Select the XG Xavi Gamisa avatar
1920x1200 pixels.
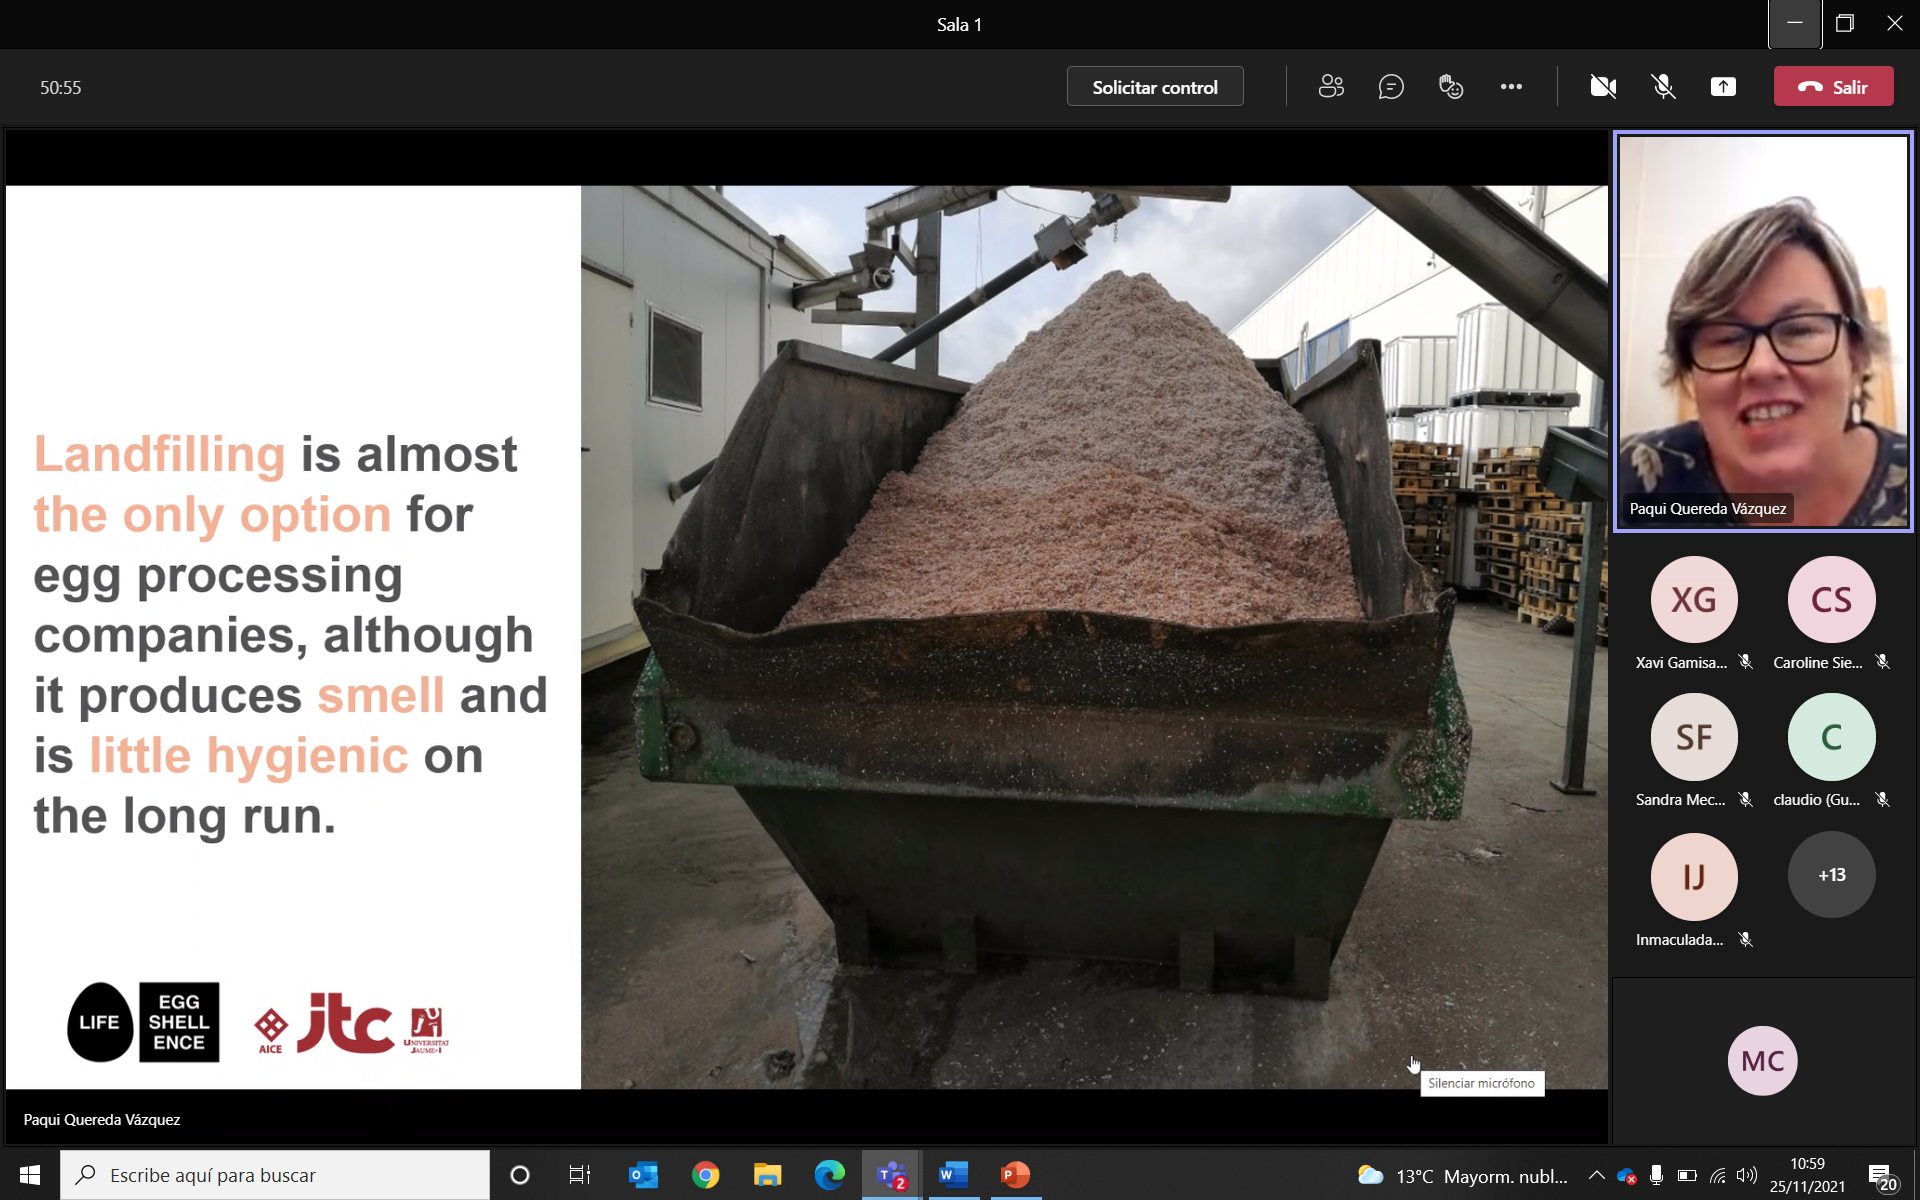1694,599
